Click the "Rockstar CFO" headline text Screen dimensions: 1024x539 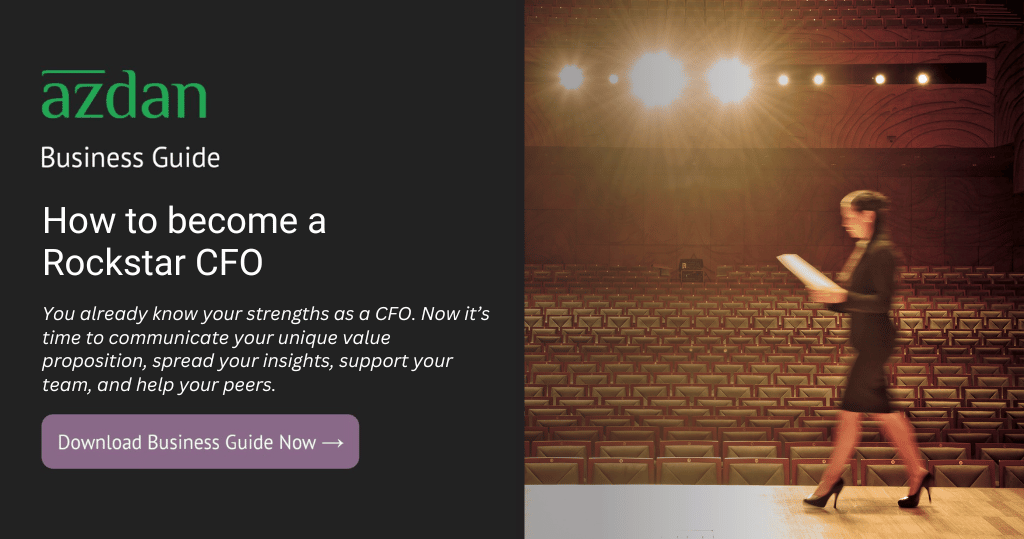pos(153,262)
